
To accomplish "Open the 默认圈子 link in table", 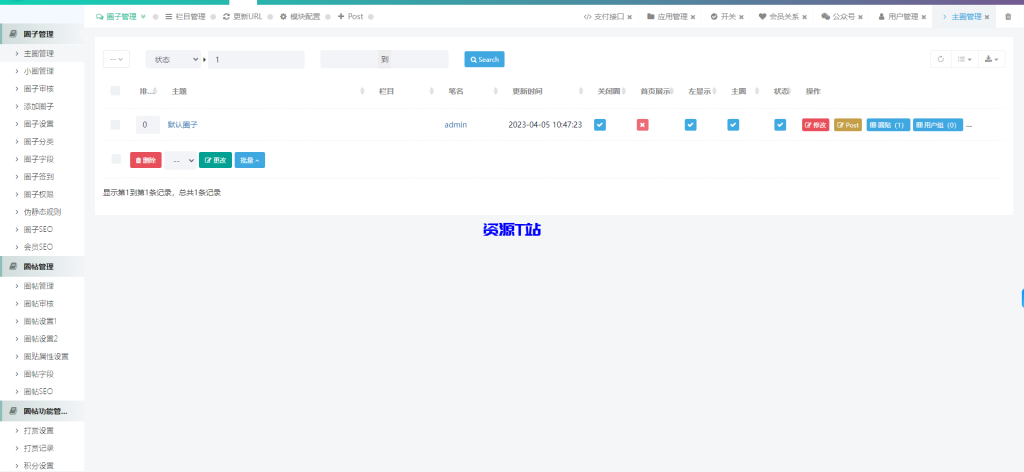I will pyautogui.click(x=182, y=125).
